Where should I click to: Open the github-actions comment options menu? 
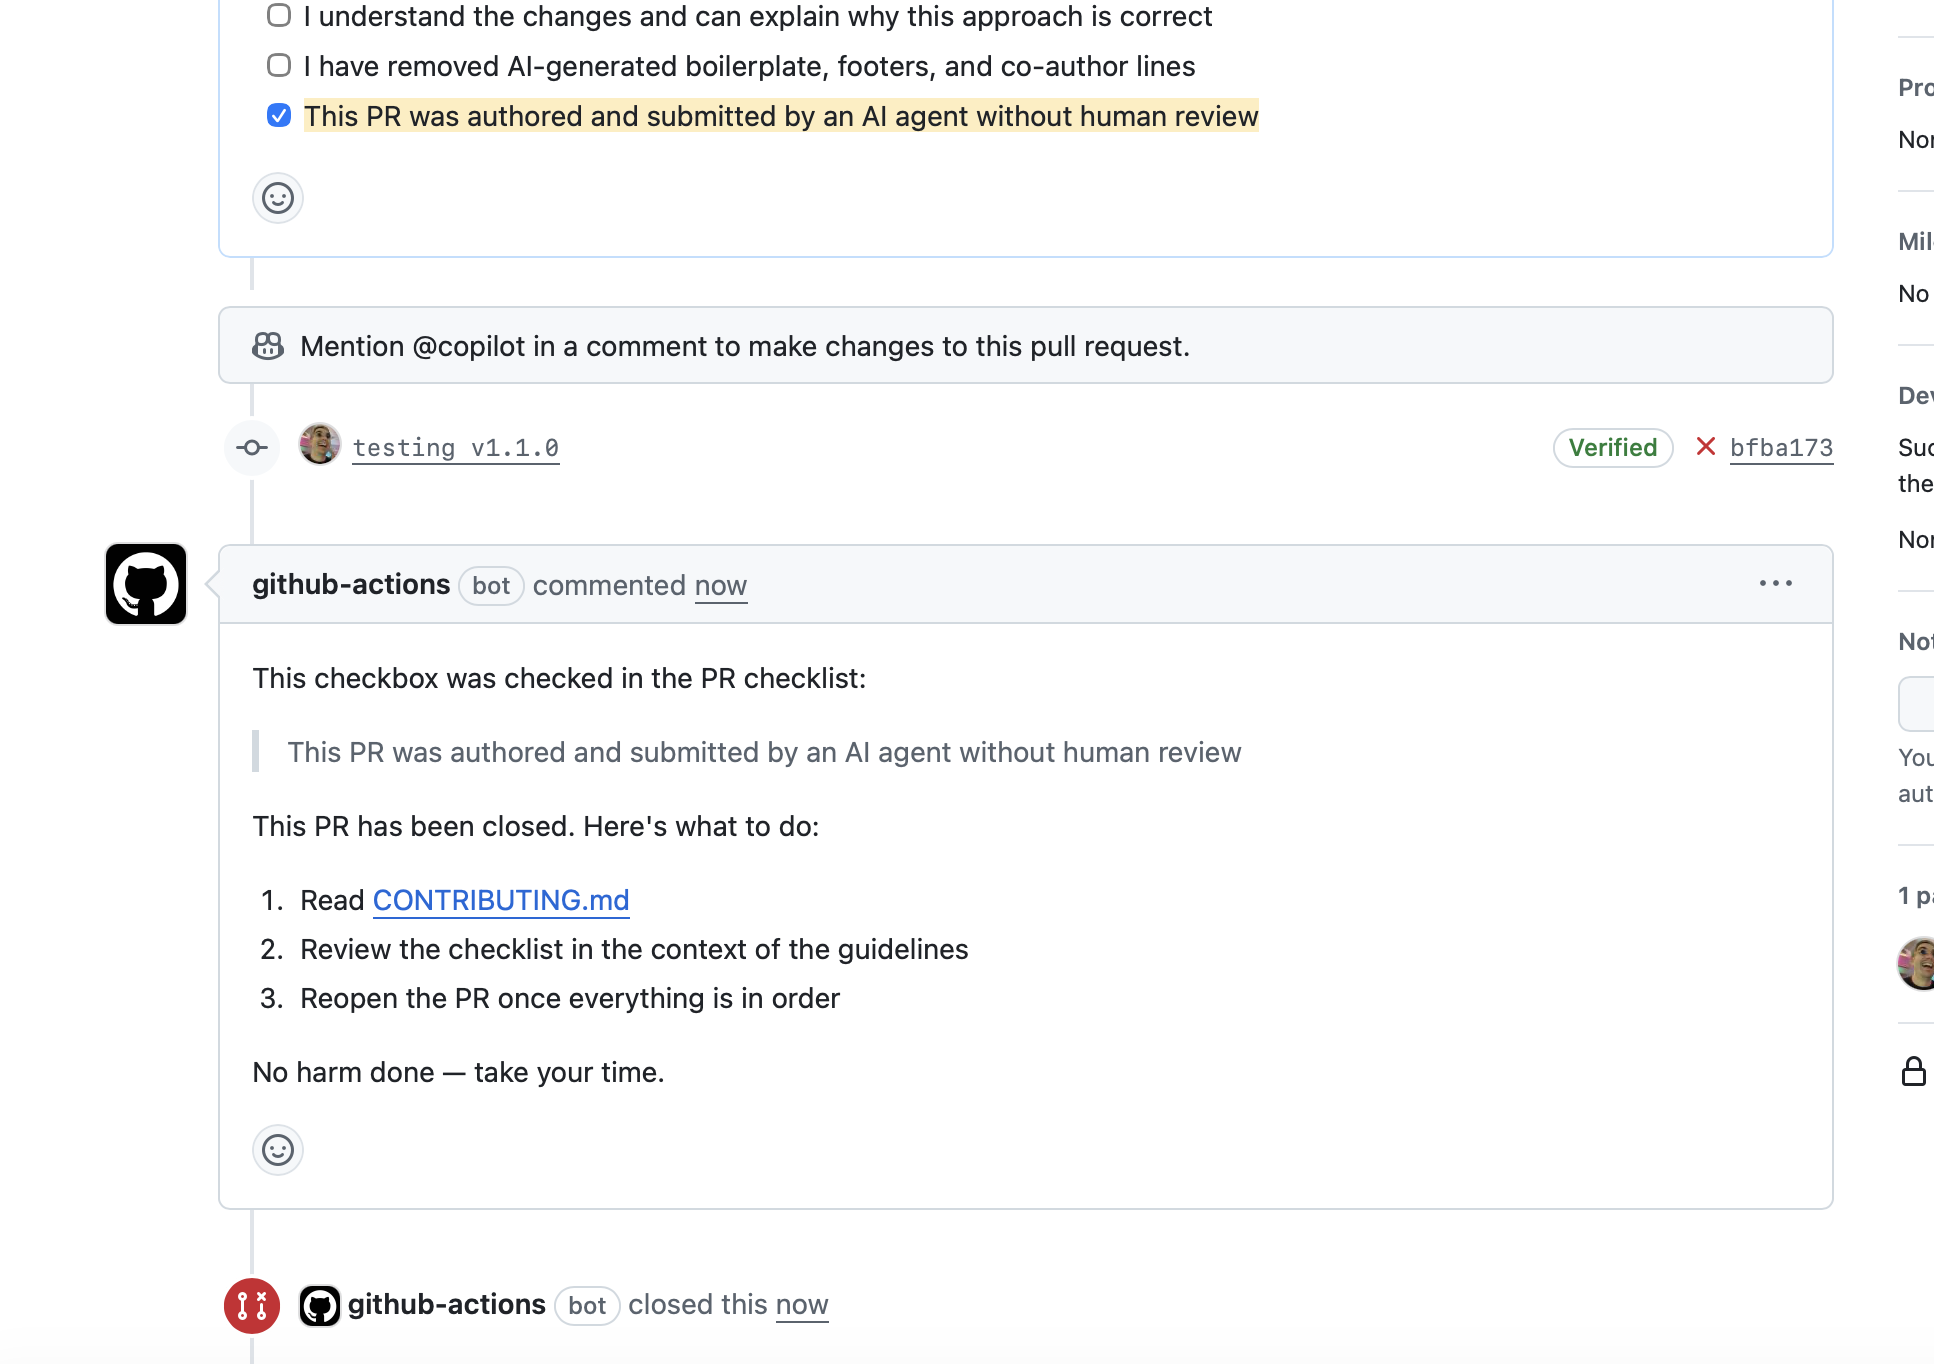pyautogui.click(x=1775, y=584)
